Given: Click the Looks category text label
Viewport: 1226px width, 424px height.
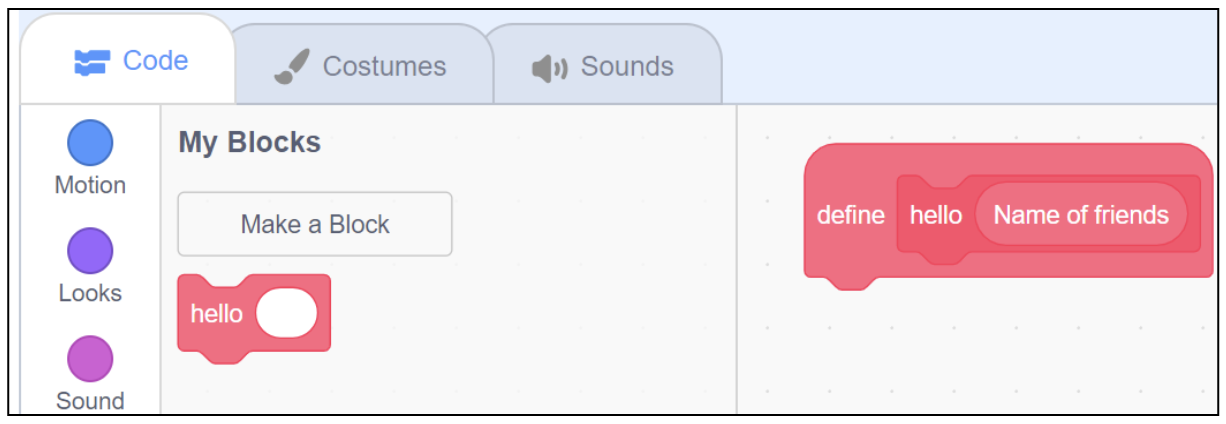Looking at the screenshot, I should [x=90, y=293].
